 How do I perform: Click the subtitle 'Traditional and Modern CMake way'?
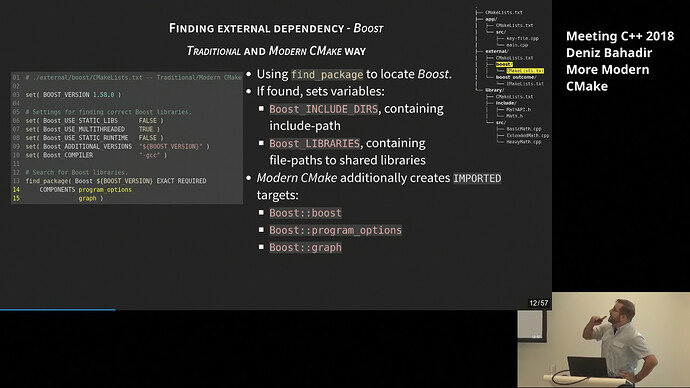coord(276,51)
